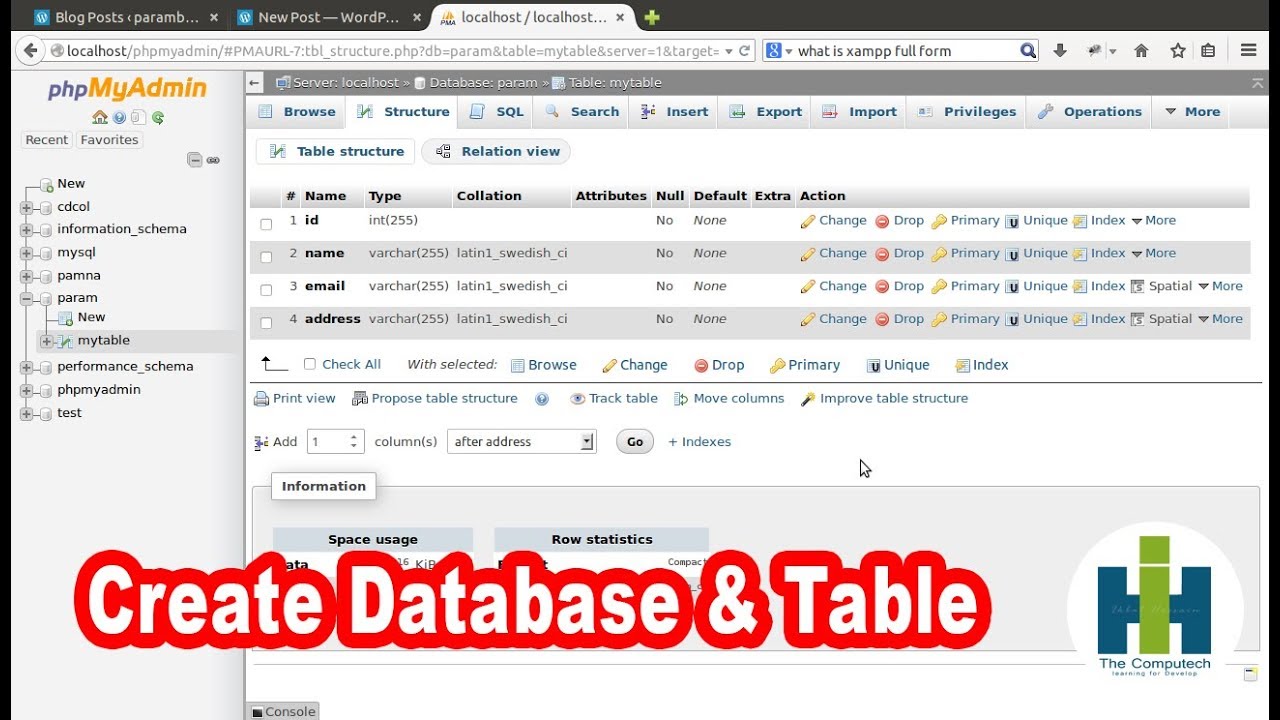
Task: Open the More tab dropdown in top menu
Action: [x=1192, y=112]
